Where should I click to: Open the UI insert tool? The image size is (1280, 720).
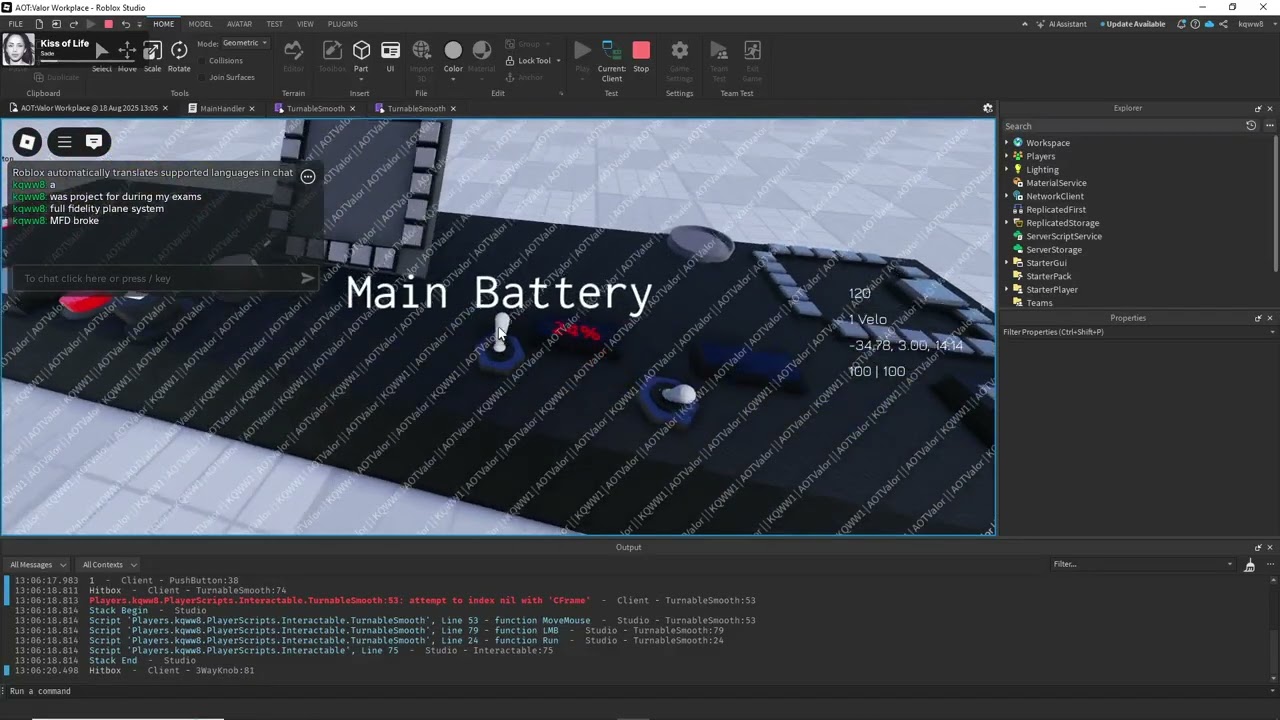tap(390, 56)
